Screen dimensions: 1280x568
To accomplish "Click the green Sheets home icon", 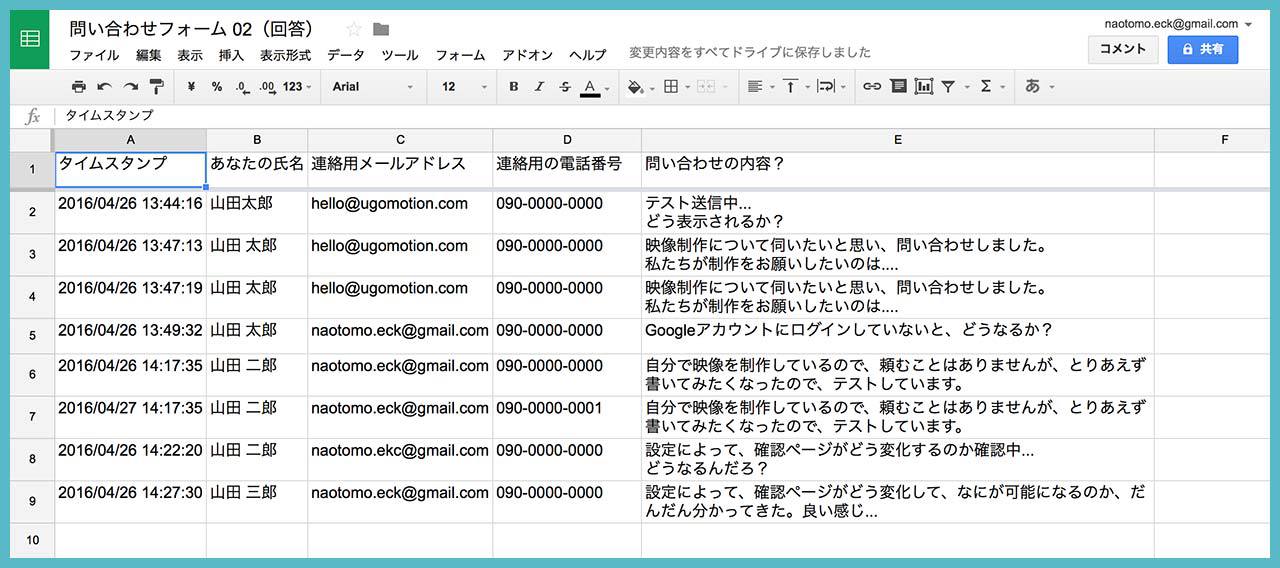I will (30, 41).
